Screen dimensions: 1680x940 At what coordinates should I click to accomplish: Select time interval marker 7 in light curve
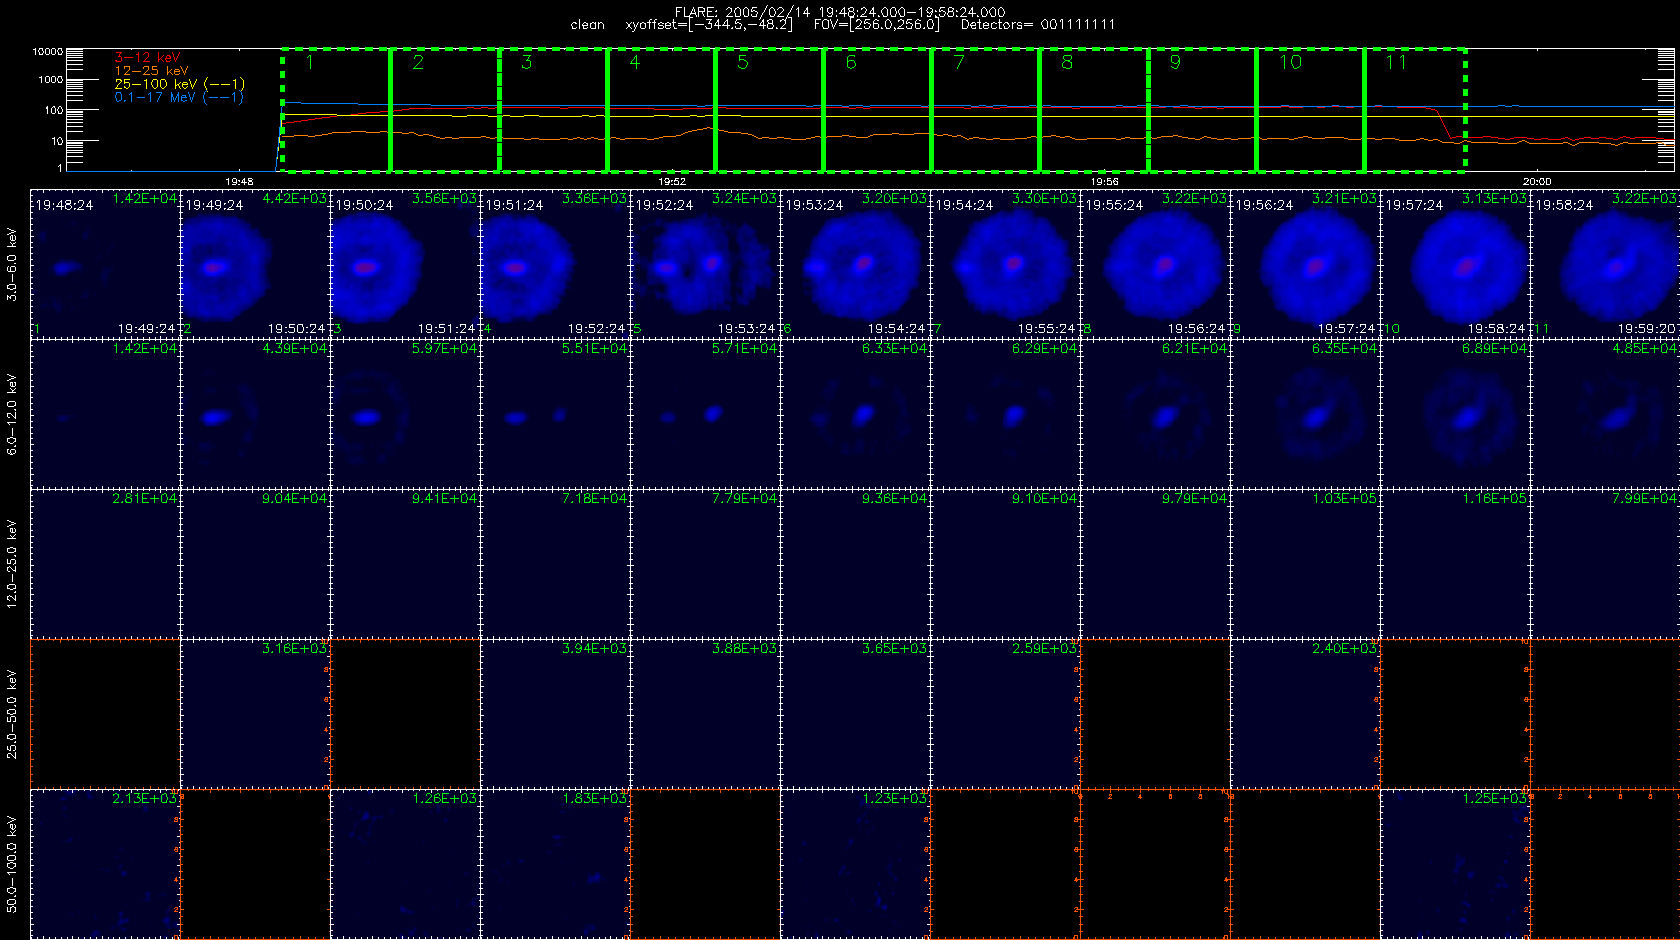[x=959, y=63]
